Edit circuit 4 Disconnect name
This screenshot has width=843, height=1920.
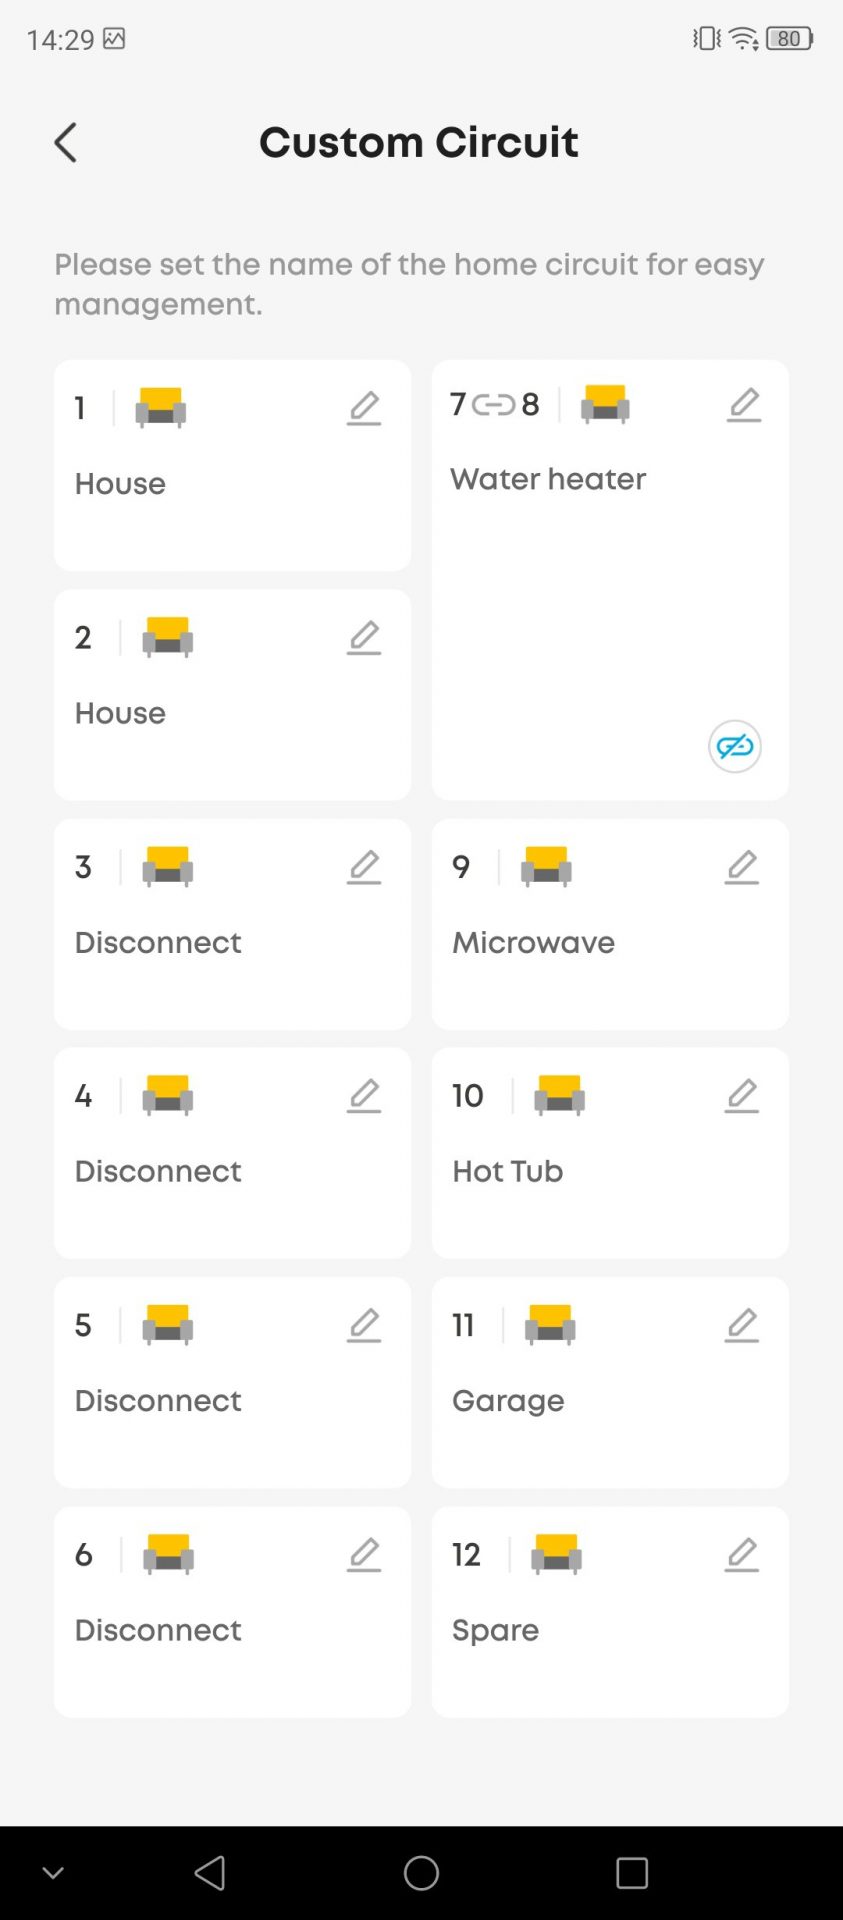364,1096
